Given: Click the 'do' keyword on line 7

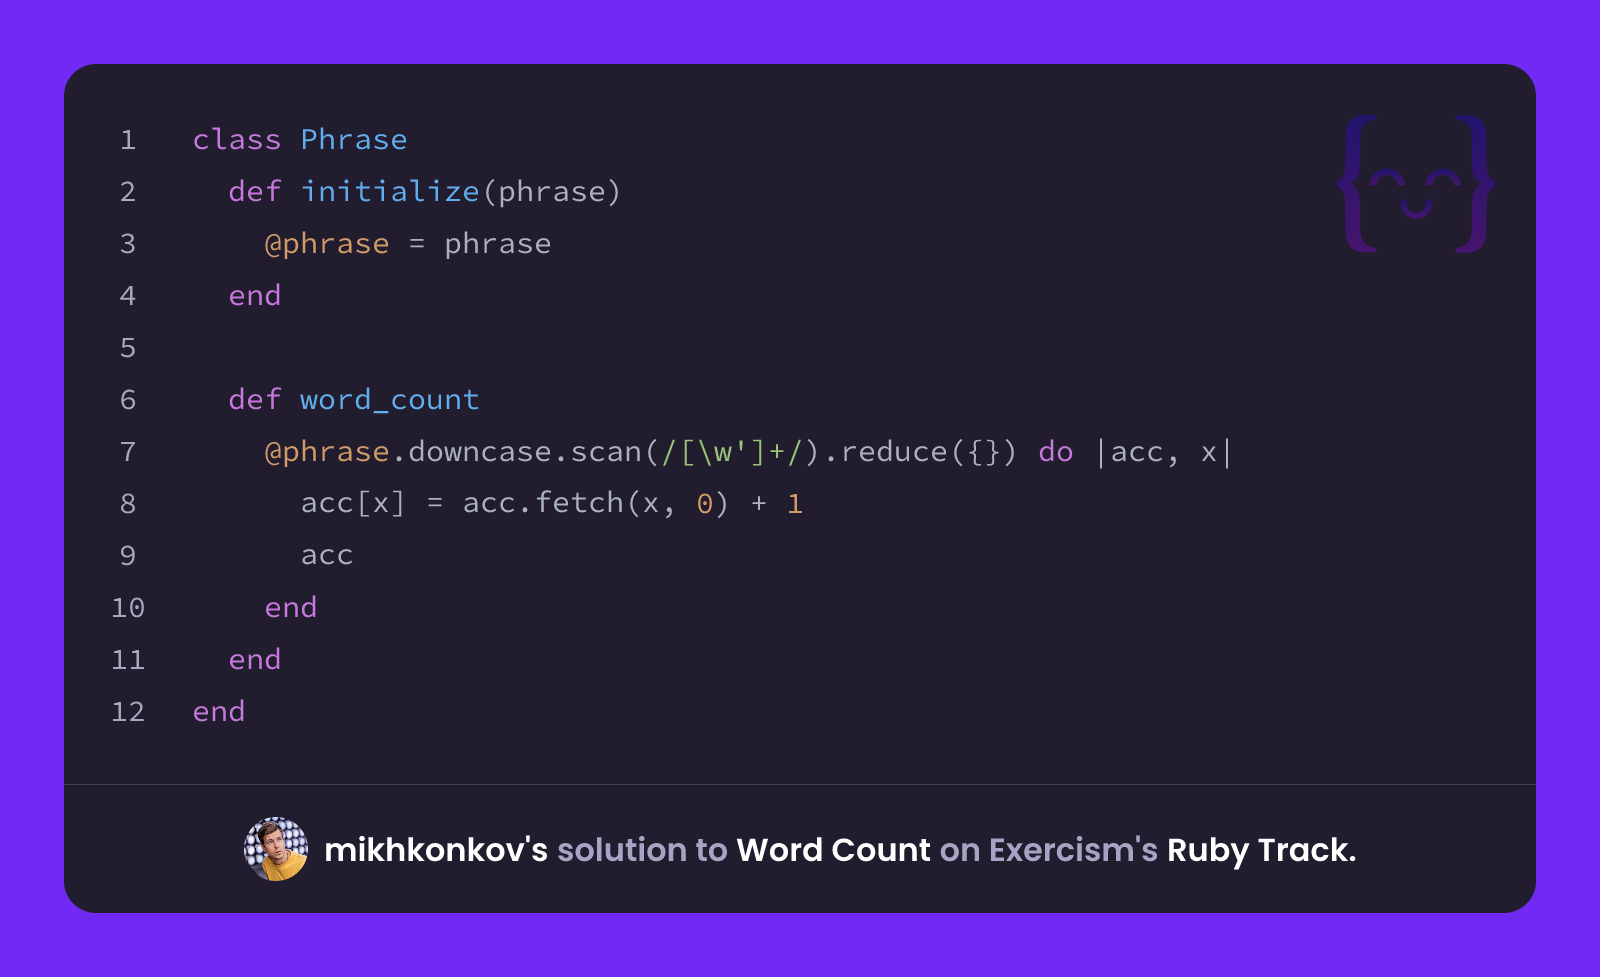Looking at the screenshot, I should pos(1056,451).
